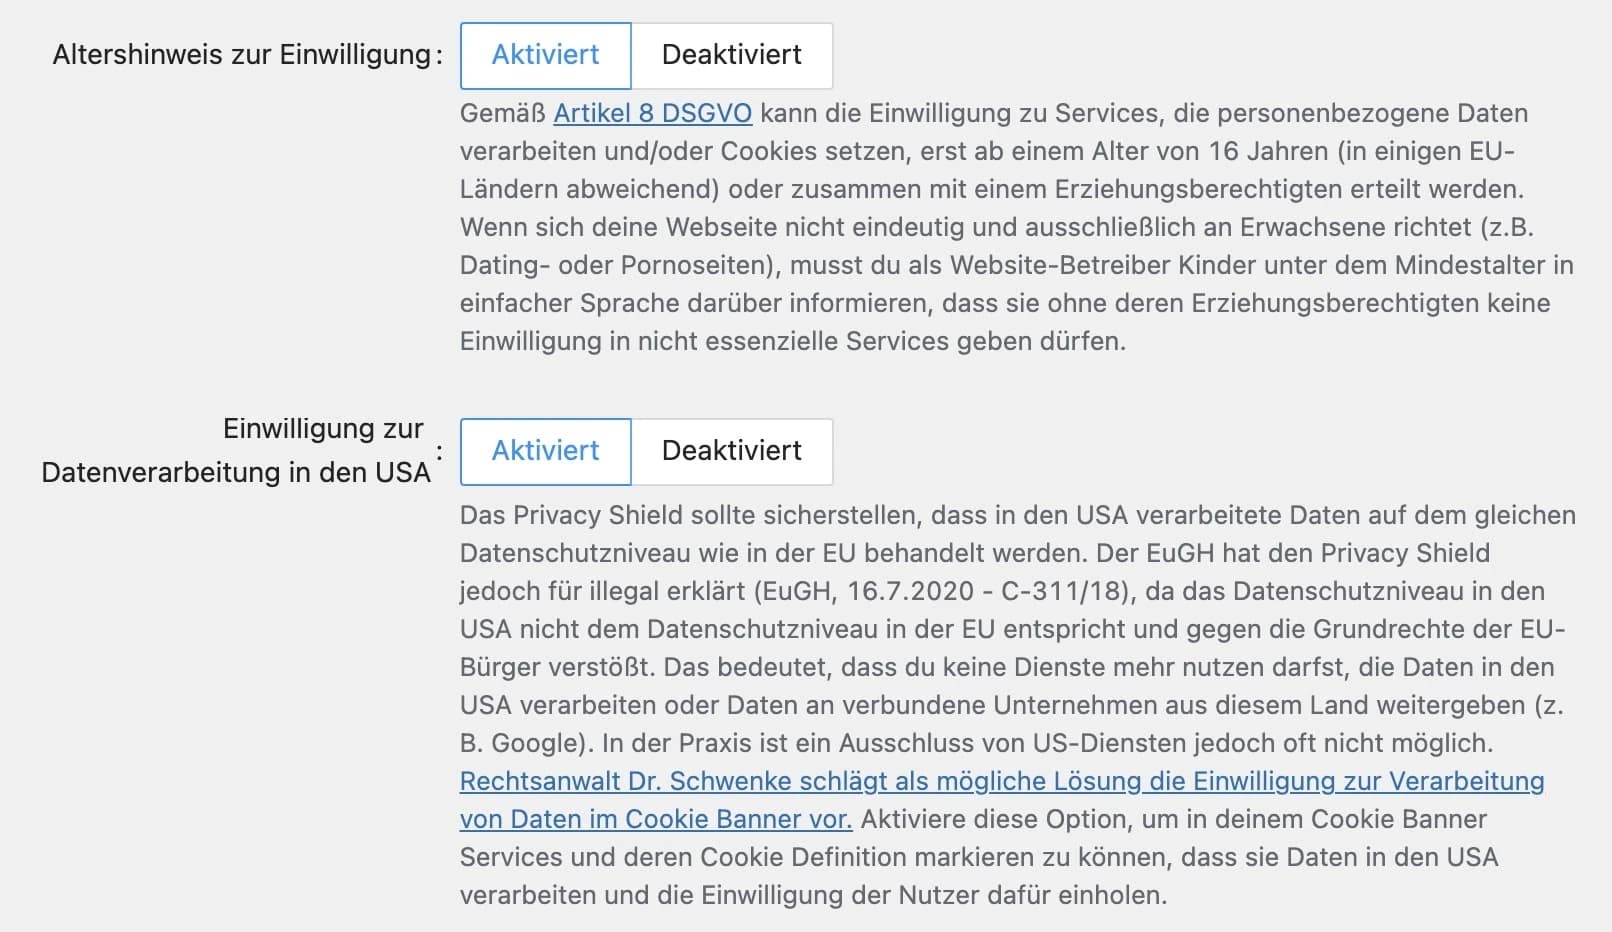This screenshot has width=1612, height=932.
Task: Click the Altershinweis zur Einwilligung label
Action: [x=244, y=54]
